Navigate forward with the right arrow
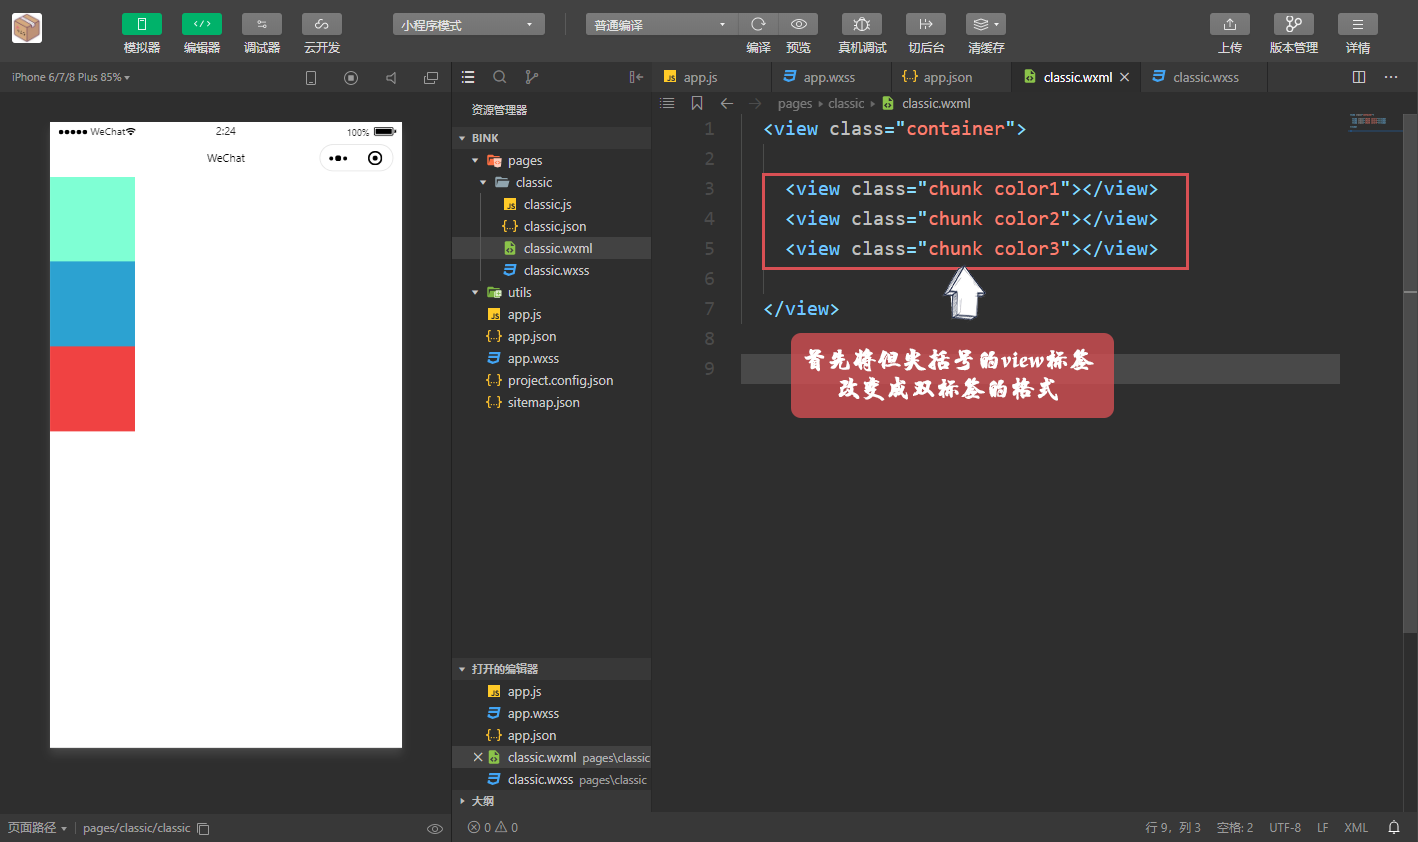1418x842 pixels. pyautogui.click(x=755, y=103)
